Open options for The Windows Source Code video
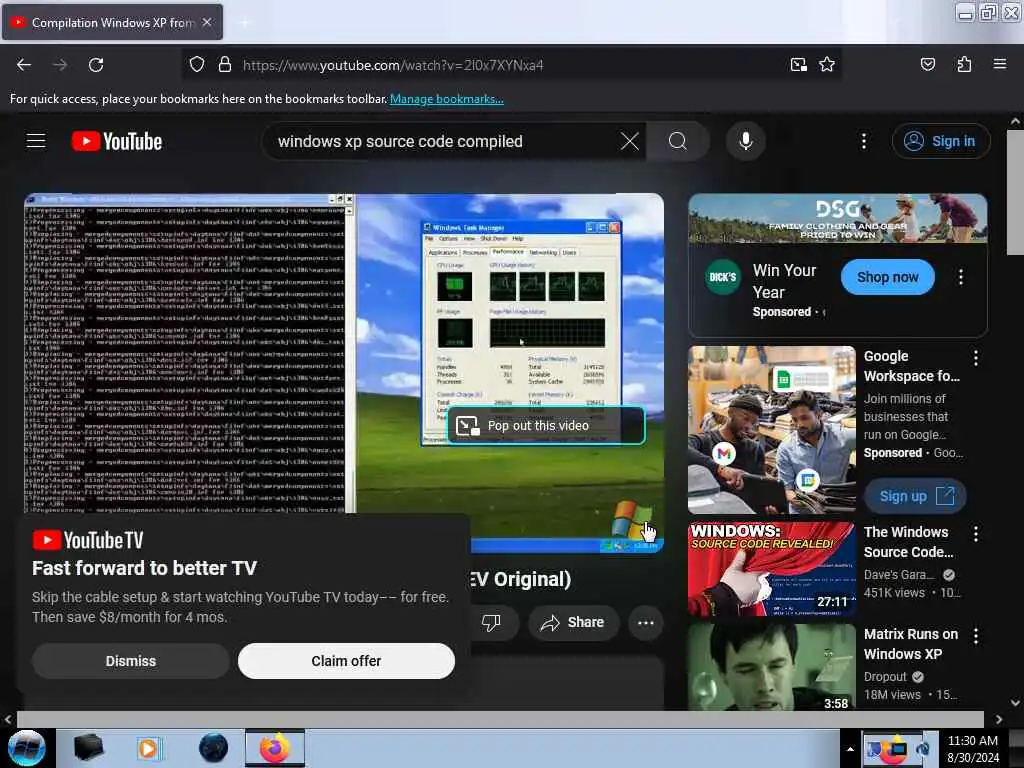 (x=976, y=534)
